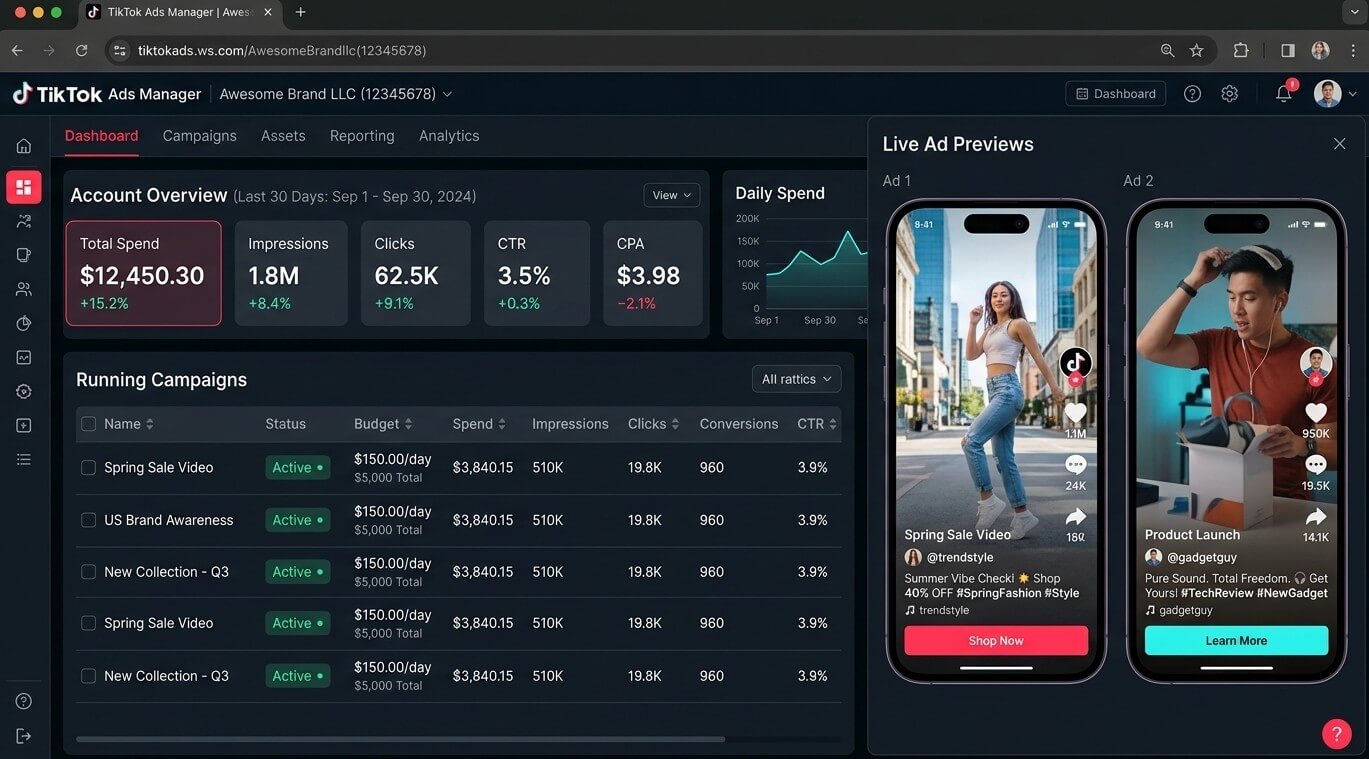Click the log out icon at sidebar bottom
This screenshot has height=759, width=1369.
(x=24, y=736)
